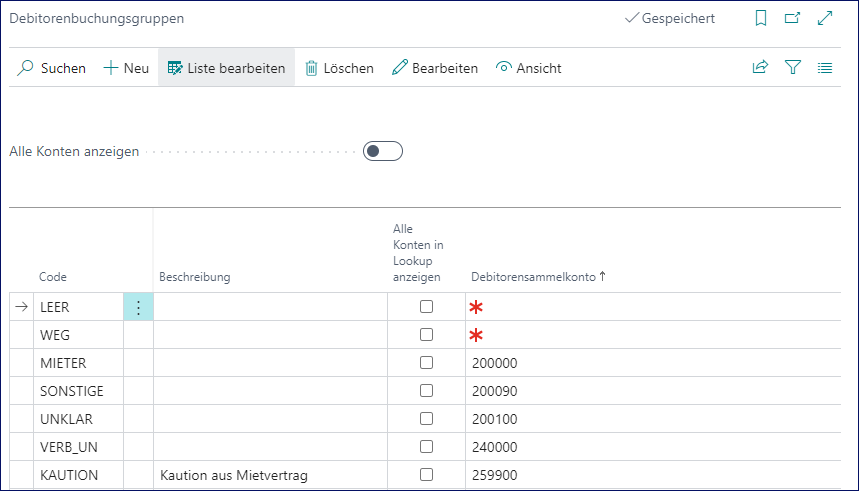
Task: Open the three-dot menu for row LEER
Action: tap(139, 307)
